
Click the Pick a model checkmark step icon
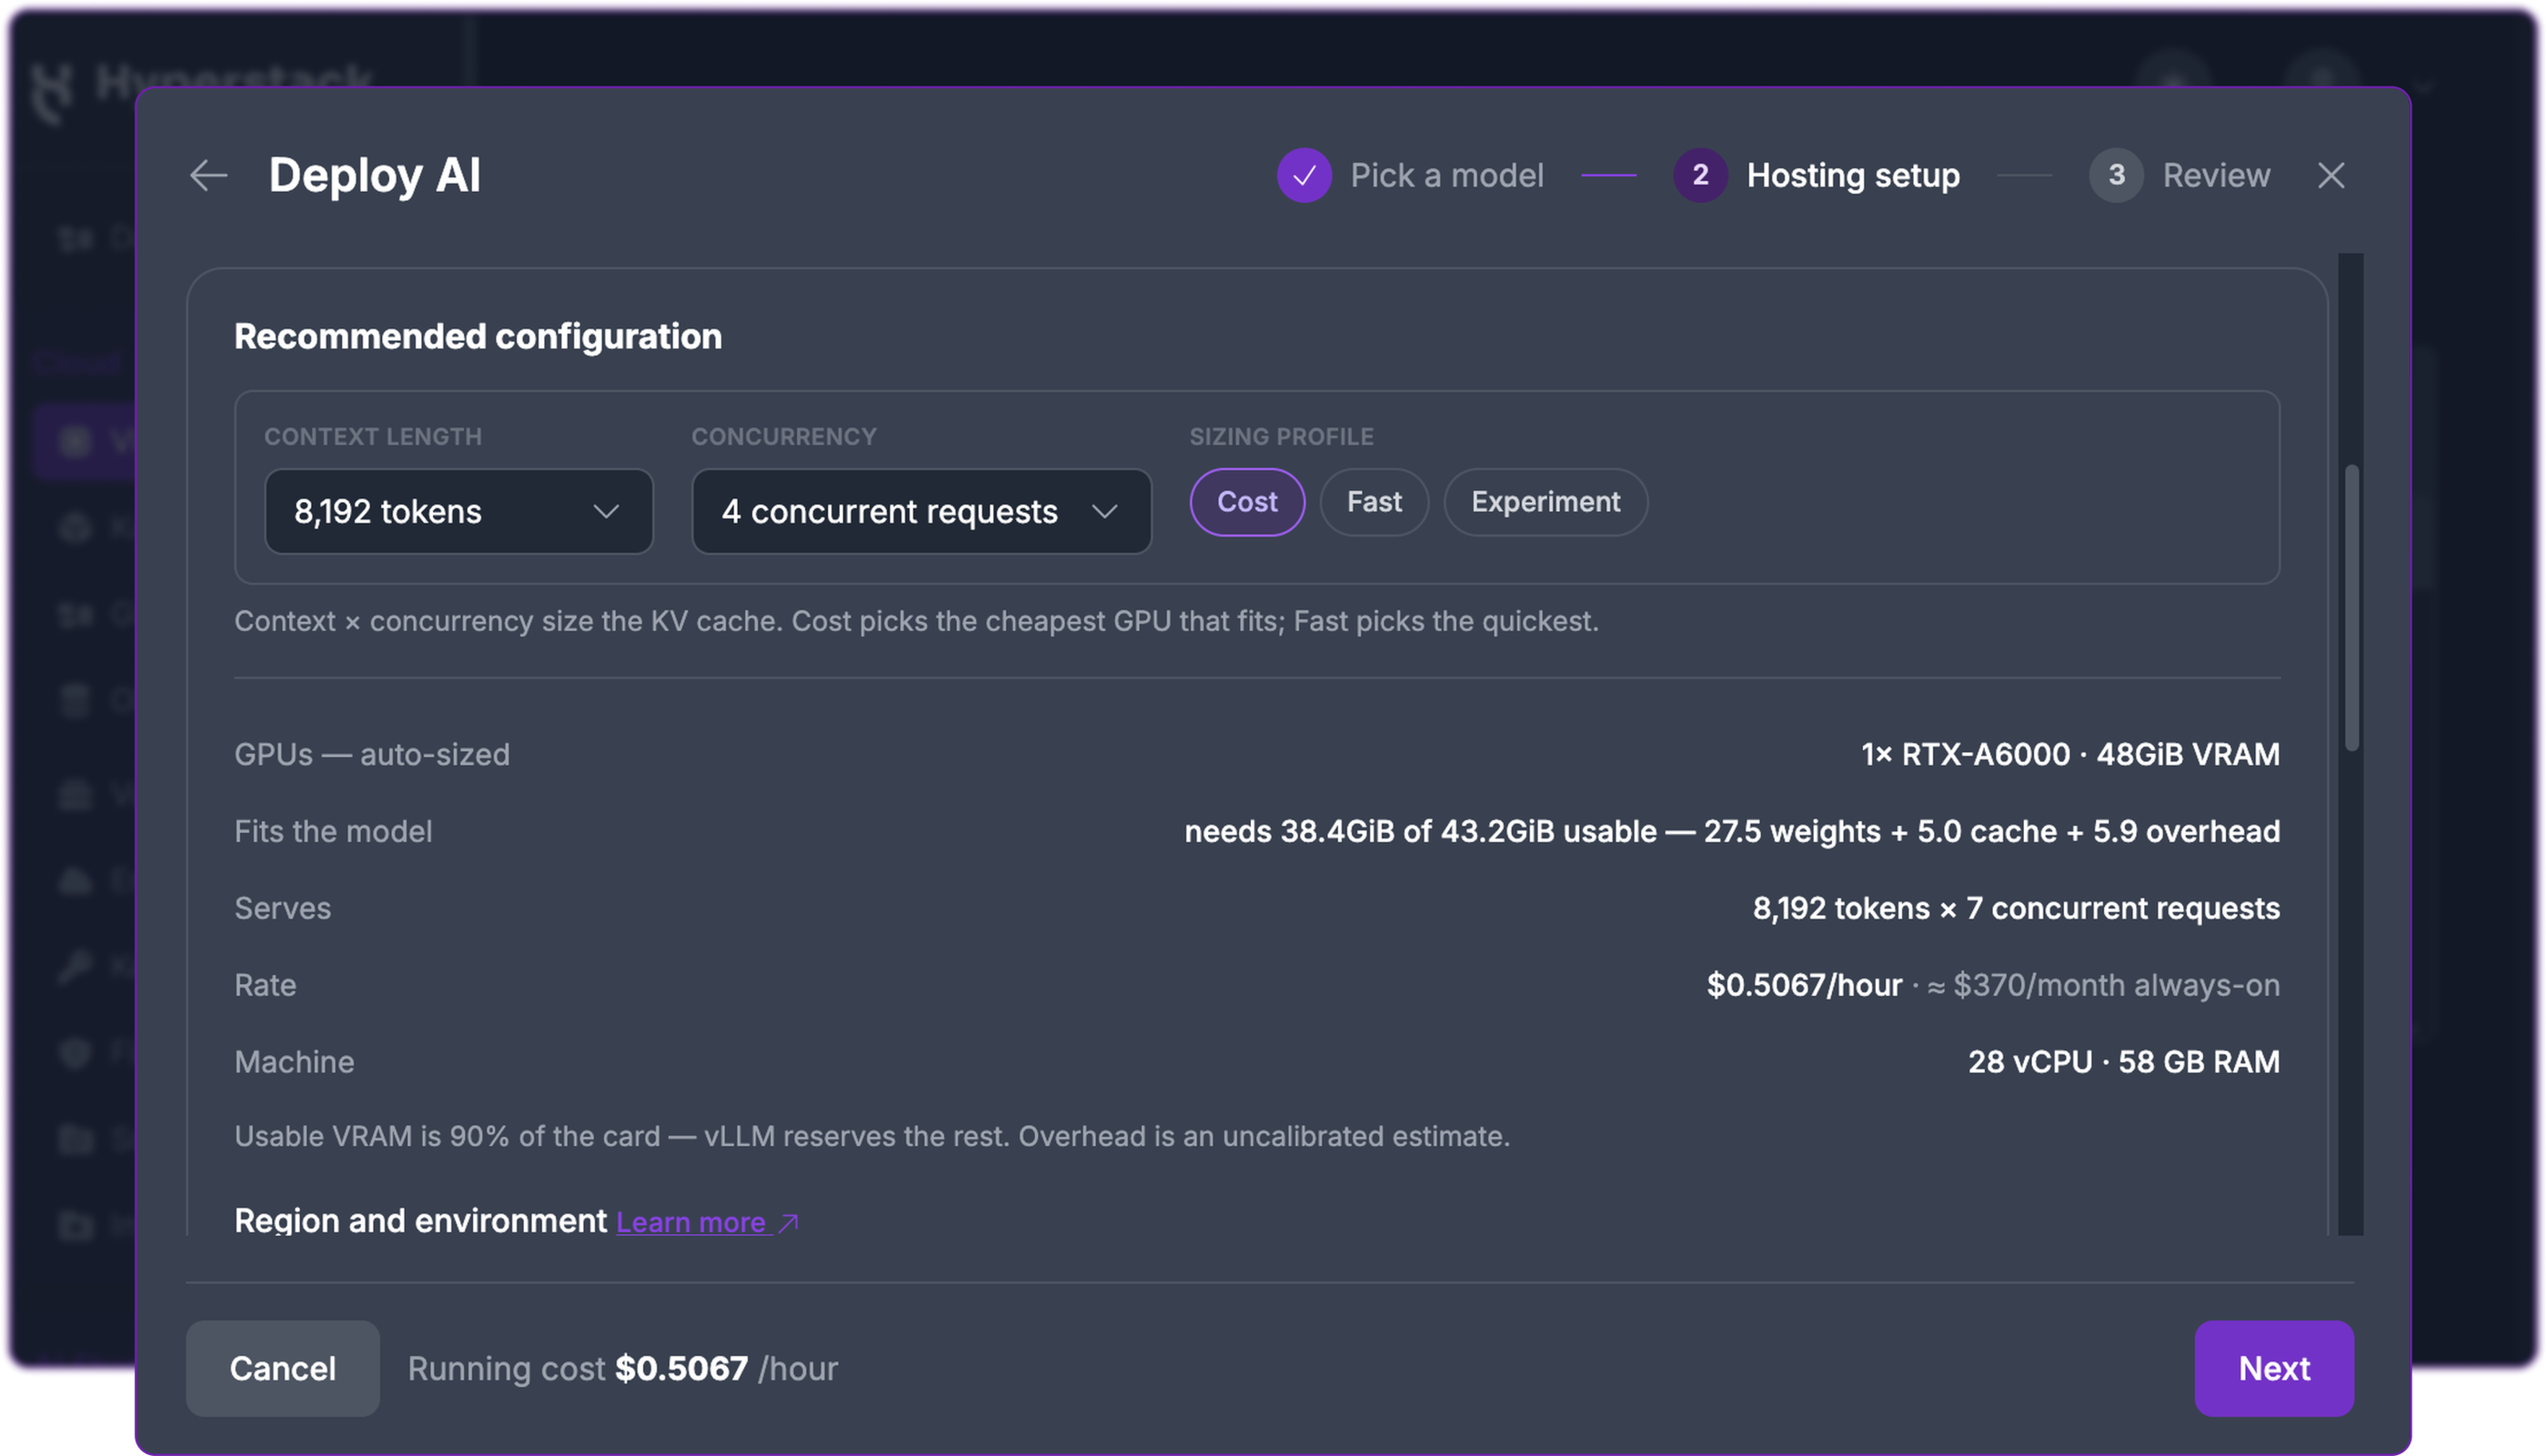[1304, 175]
